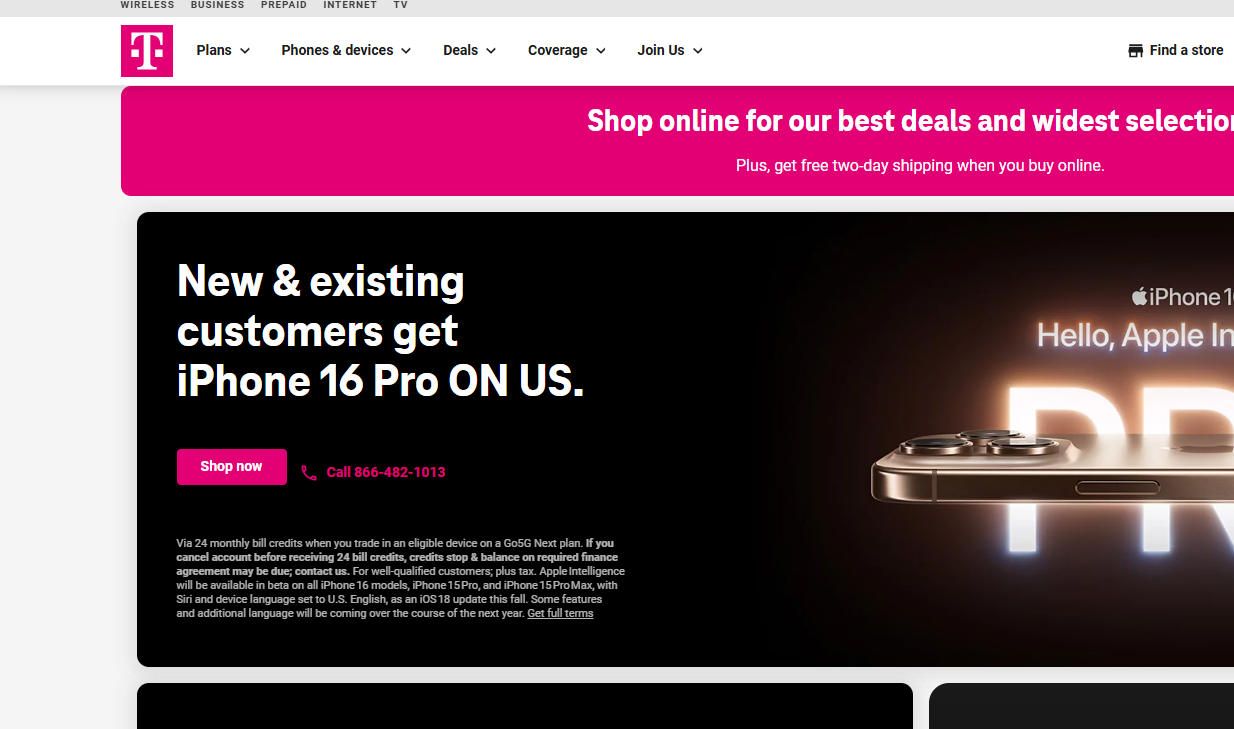Select the Wireless top navigation link
The image size is (1234, 729).
pos(147,5)
